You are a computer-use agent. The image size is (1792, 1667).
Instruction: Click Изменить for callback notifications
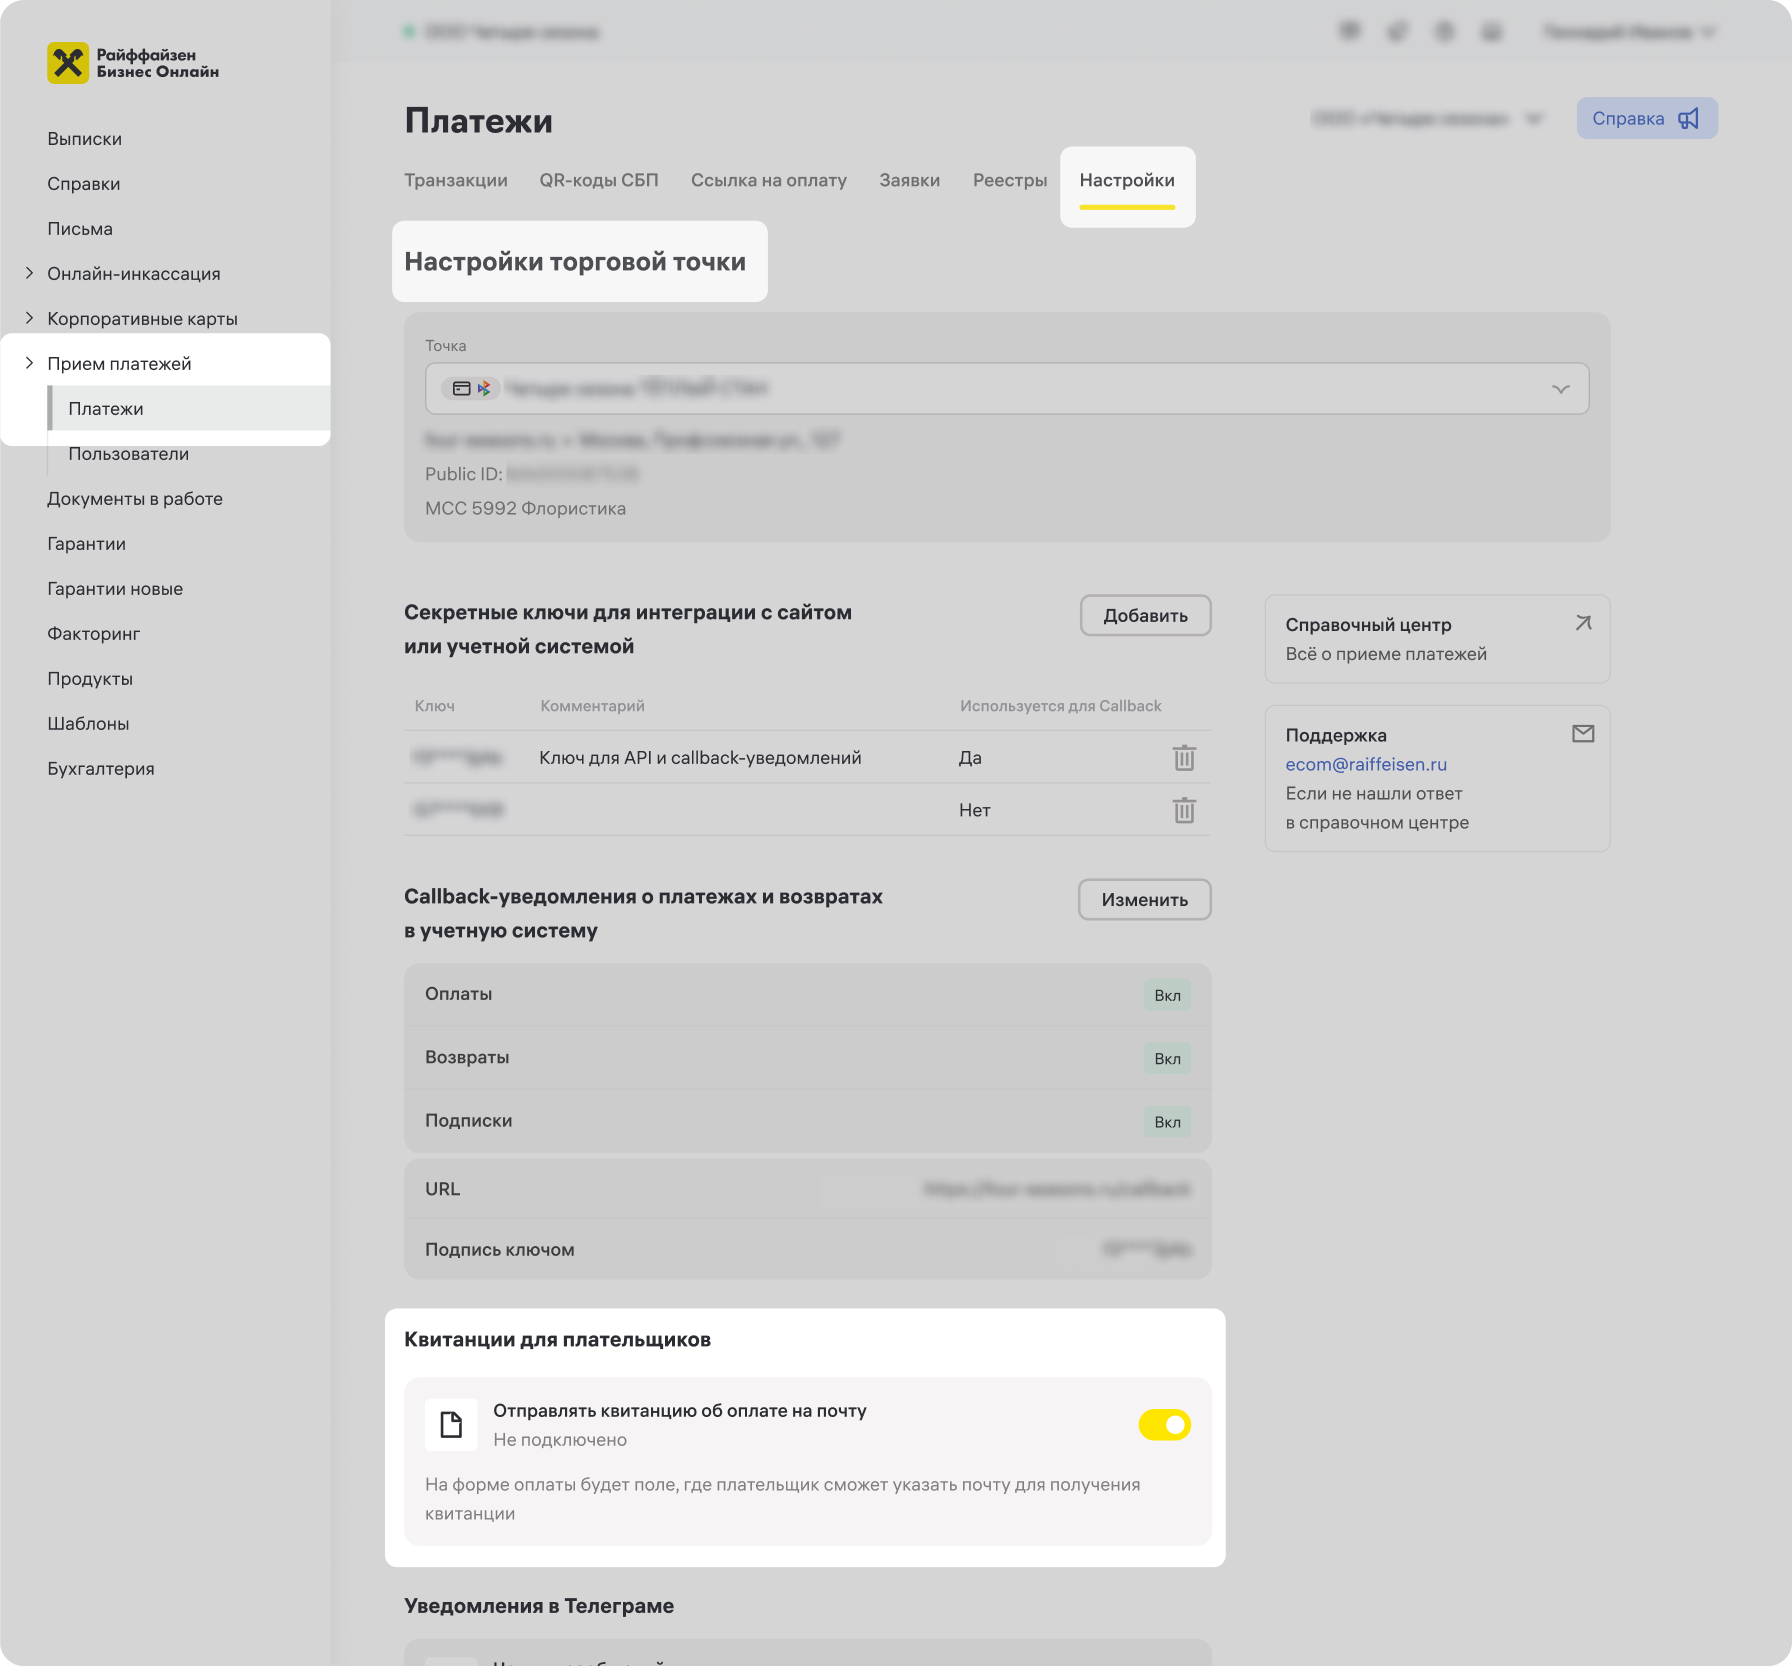tap(1144, 900)
